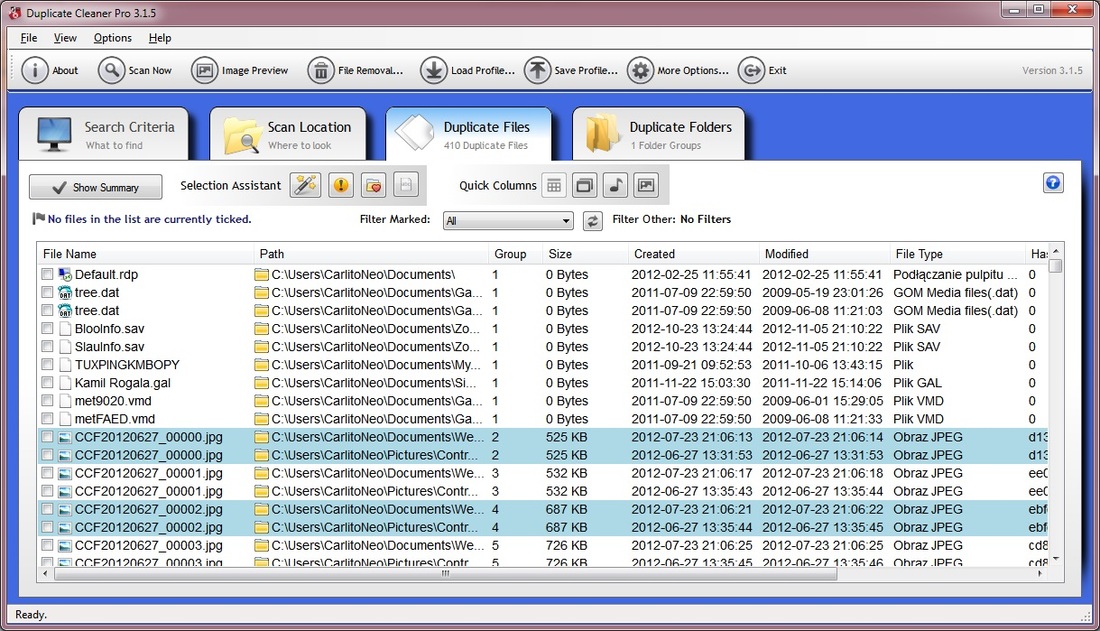
Task: Tick the TUXPINGKMBOPY checkbox
Action: point(47,364)
